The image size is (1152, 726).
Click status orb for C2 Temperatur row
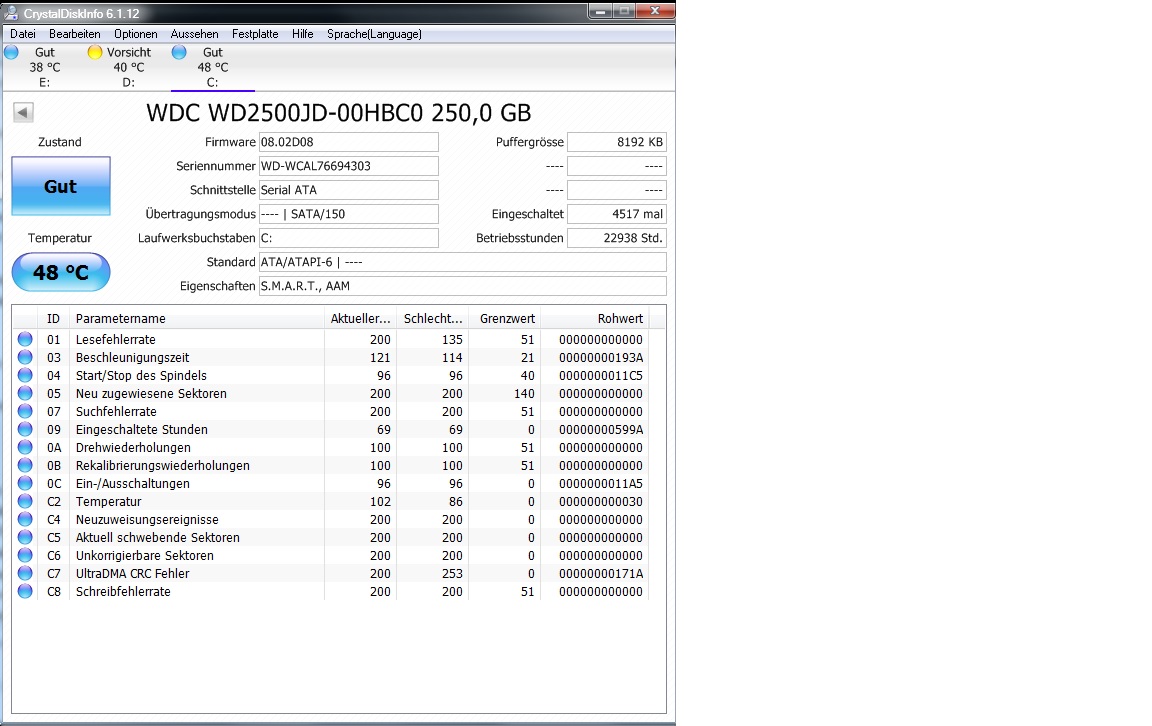(25, 501)
